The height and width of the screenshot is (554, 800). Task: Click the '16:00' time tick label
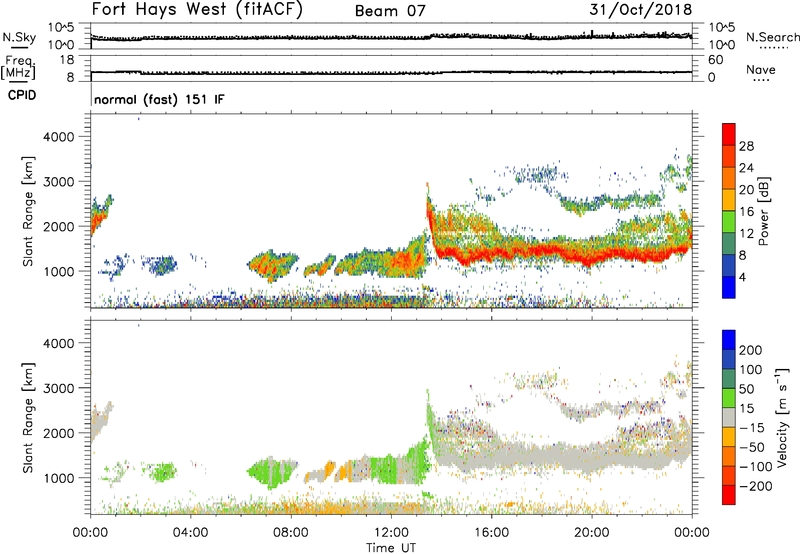tap(491, 533)
